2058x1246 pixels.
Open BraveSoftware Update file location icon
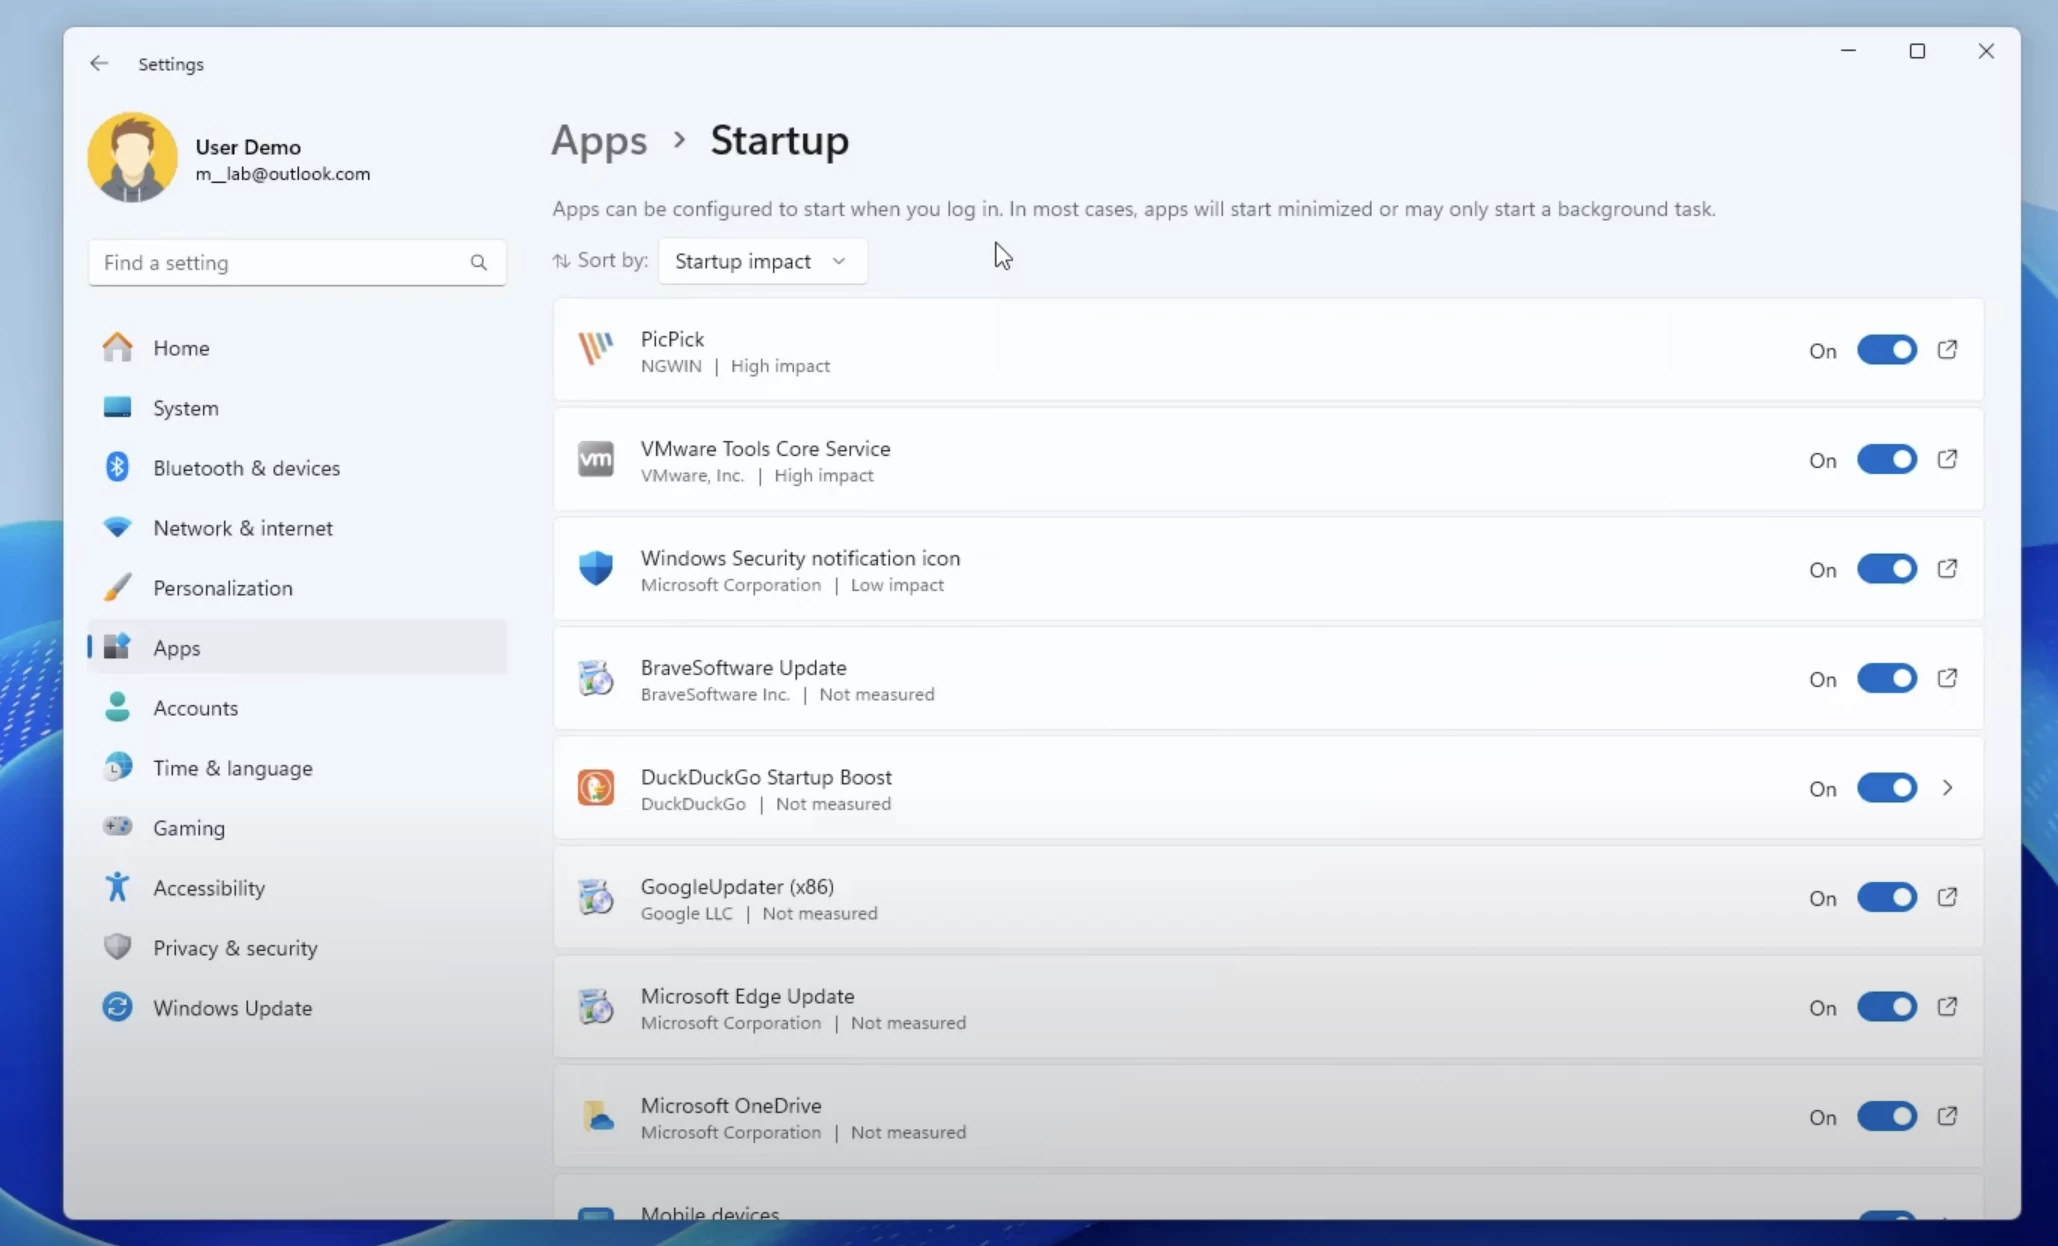point(1947,678)
